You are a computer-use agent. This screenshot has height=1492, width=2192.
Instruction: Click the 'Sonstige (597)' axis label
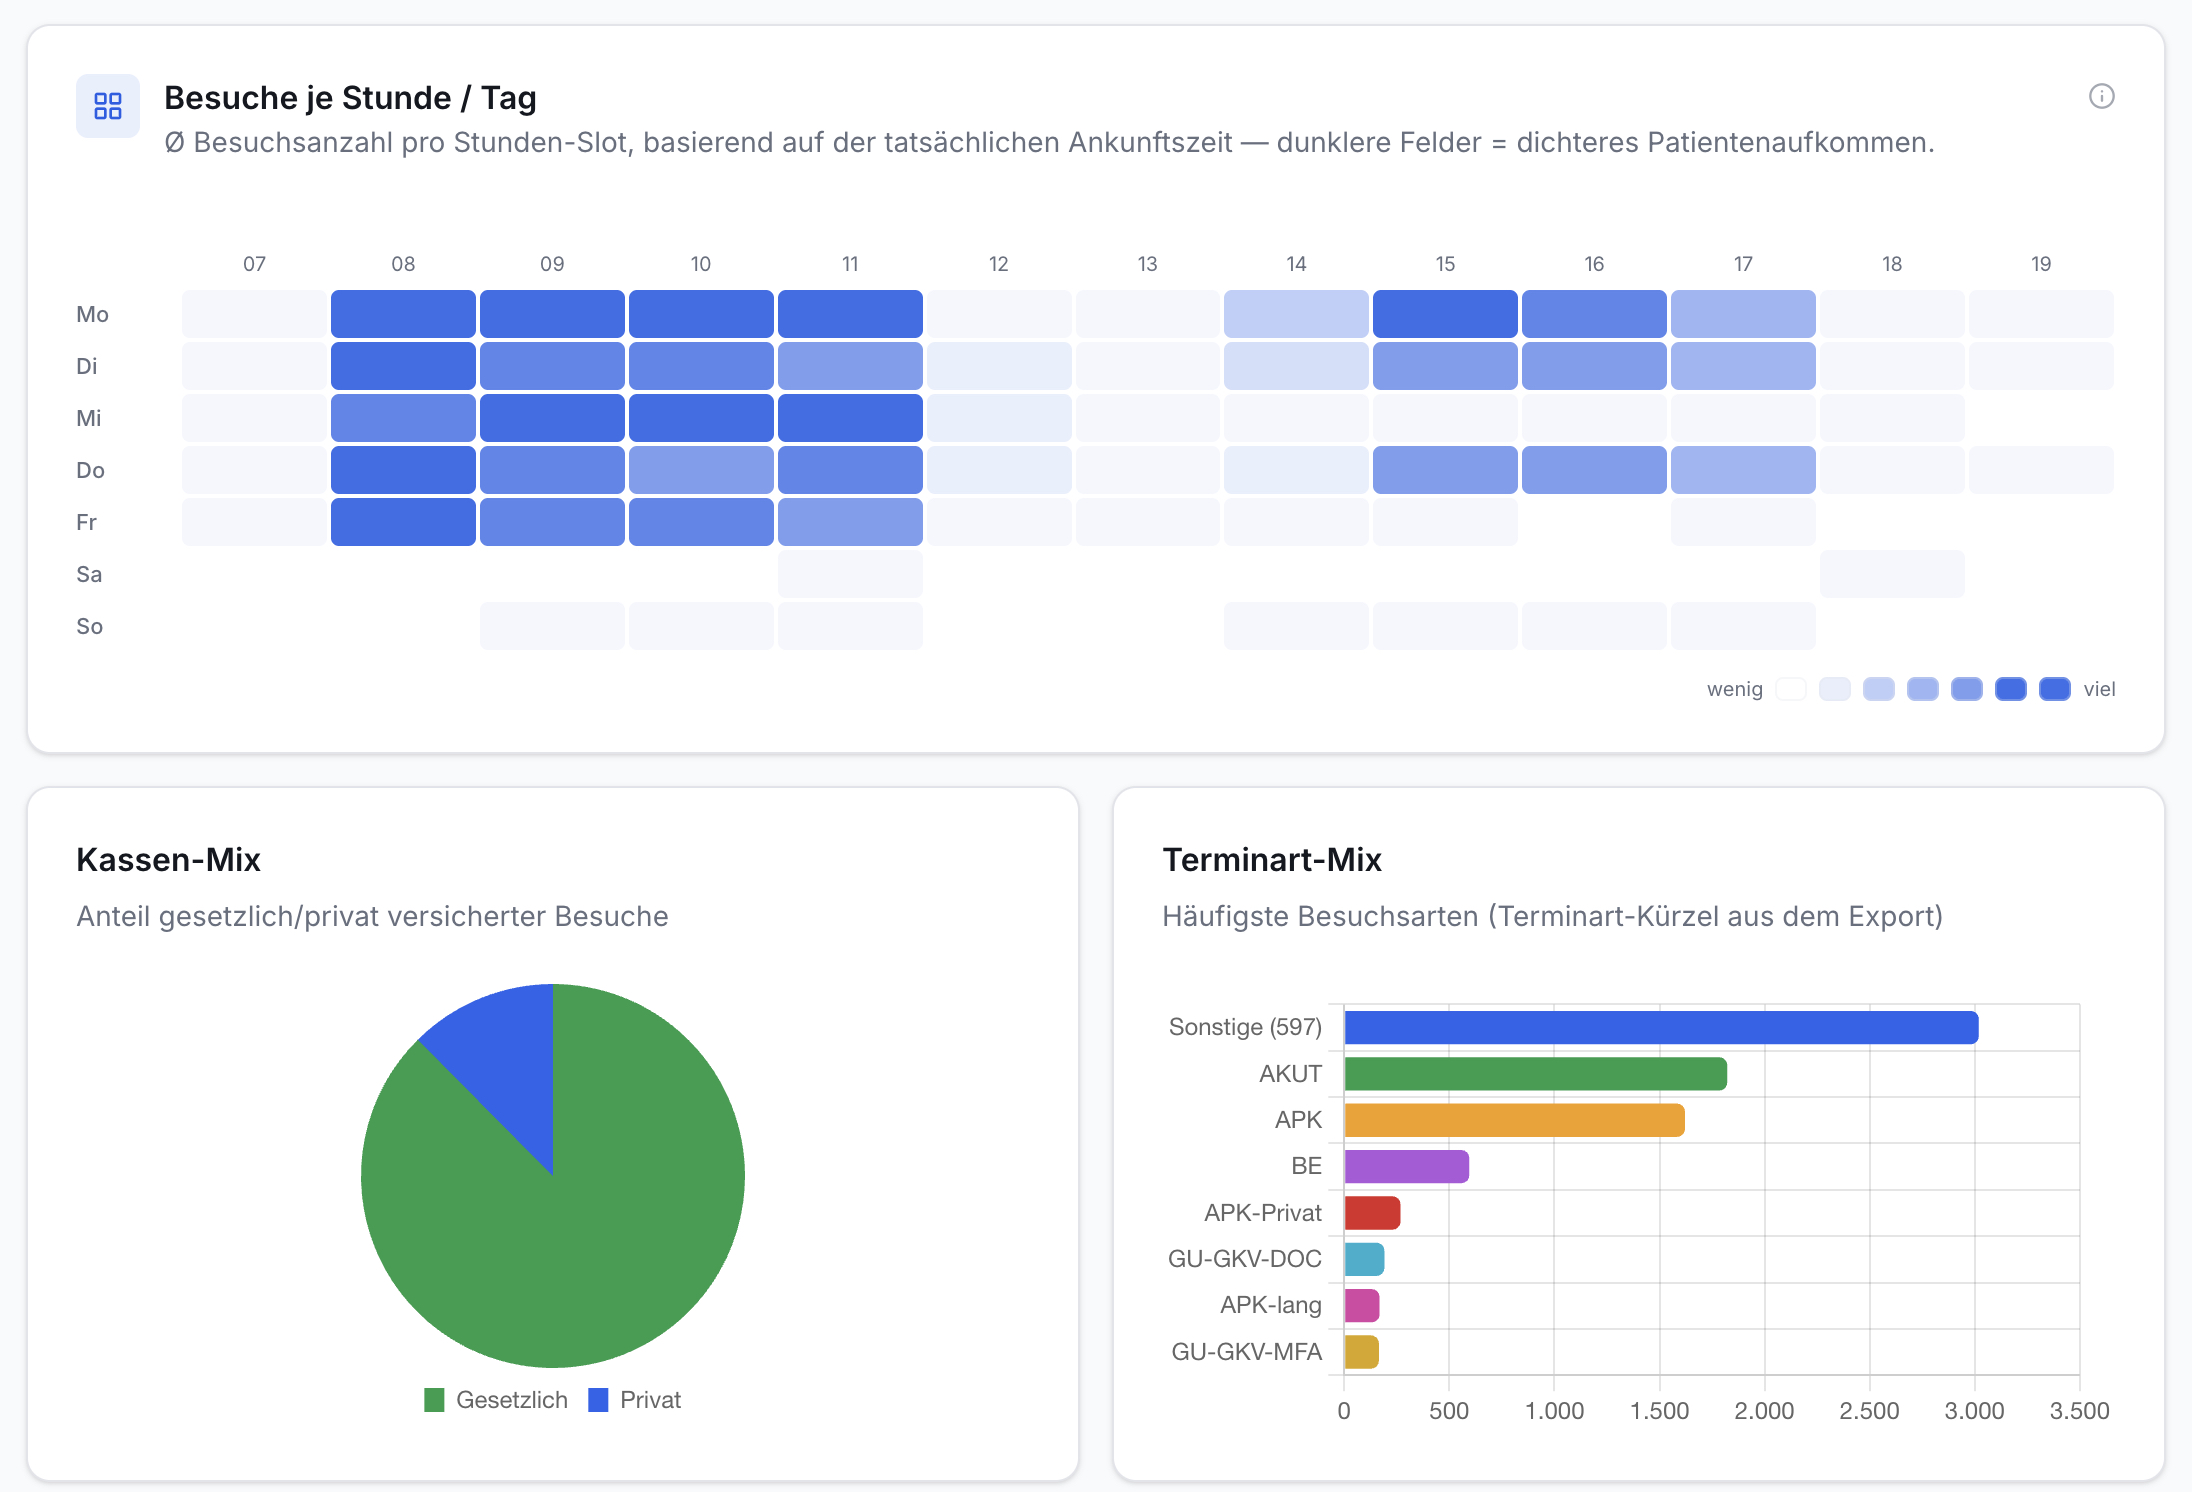click(1245, 1027)
